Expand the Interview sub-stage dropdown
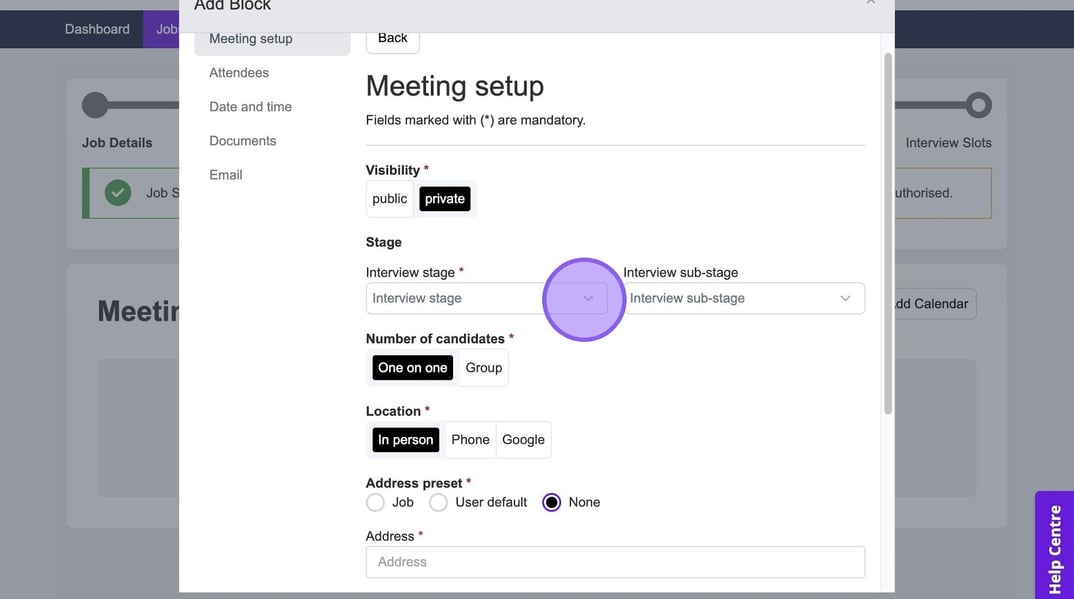Image resolution: width=1074 pixels, height=599 pixels. [743, 298]
